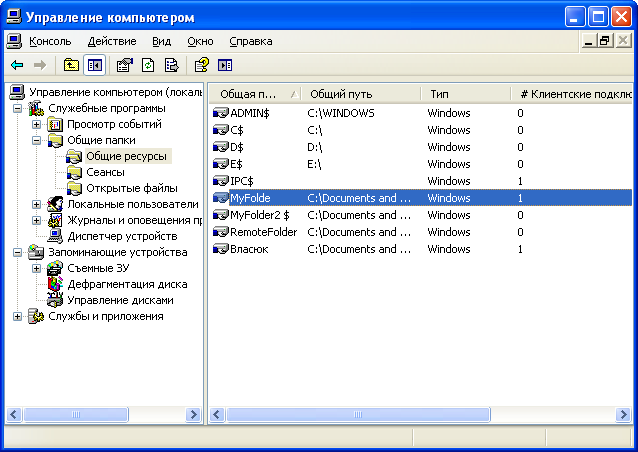638x452 pixels.
Task: Collapse the Запоминающие устройства node
Action: [x=17, y=252]
